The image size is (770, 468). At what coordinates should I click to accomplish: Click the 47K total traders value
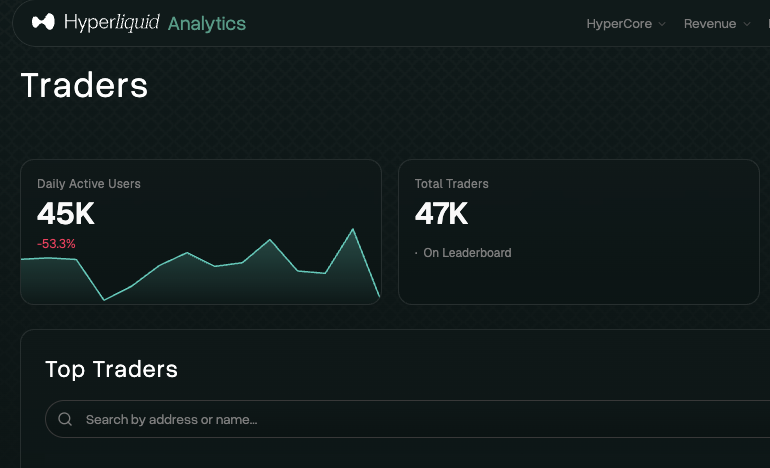(441, 214)
